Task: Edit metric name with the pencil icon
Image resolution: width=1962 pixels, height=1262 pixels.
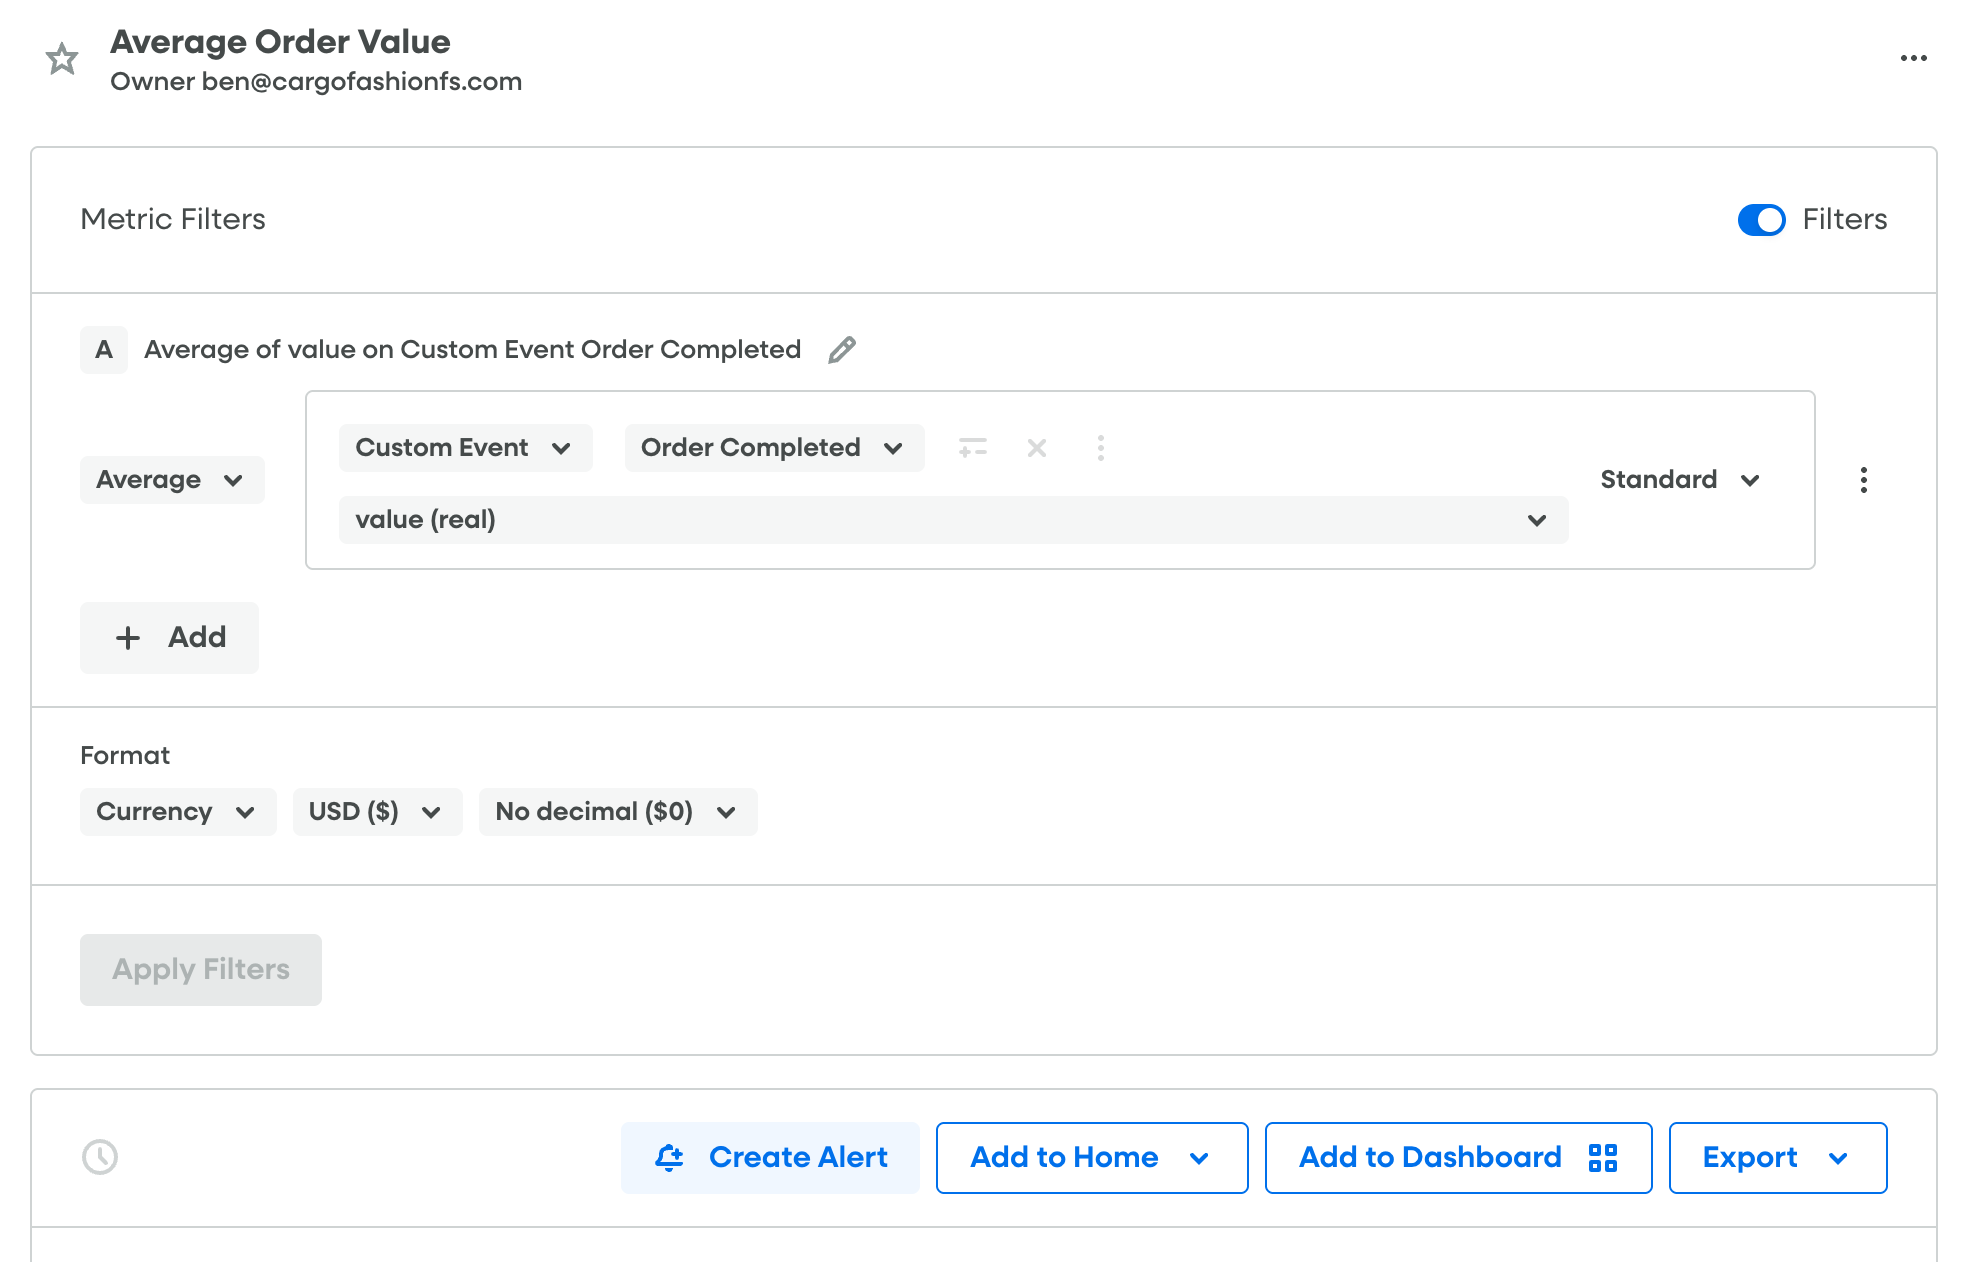Action: (842, 349)
